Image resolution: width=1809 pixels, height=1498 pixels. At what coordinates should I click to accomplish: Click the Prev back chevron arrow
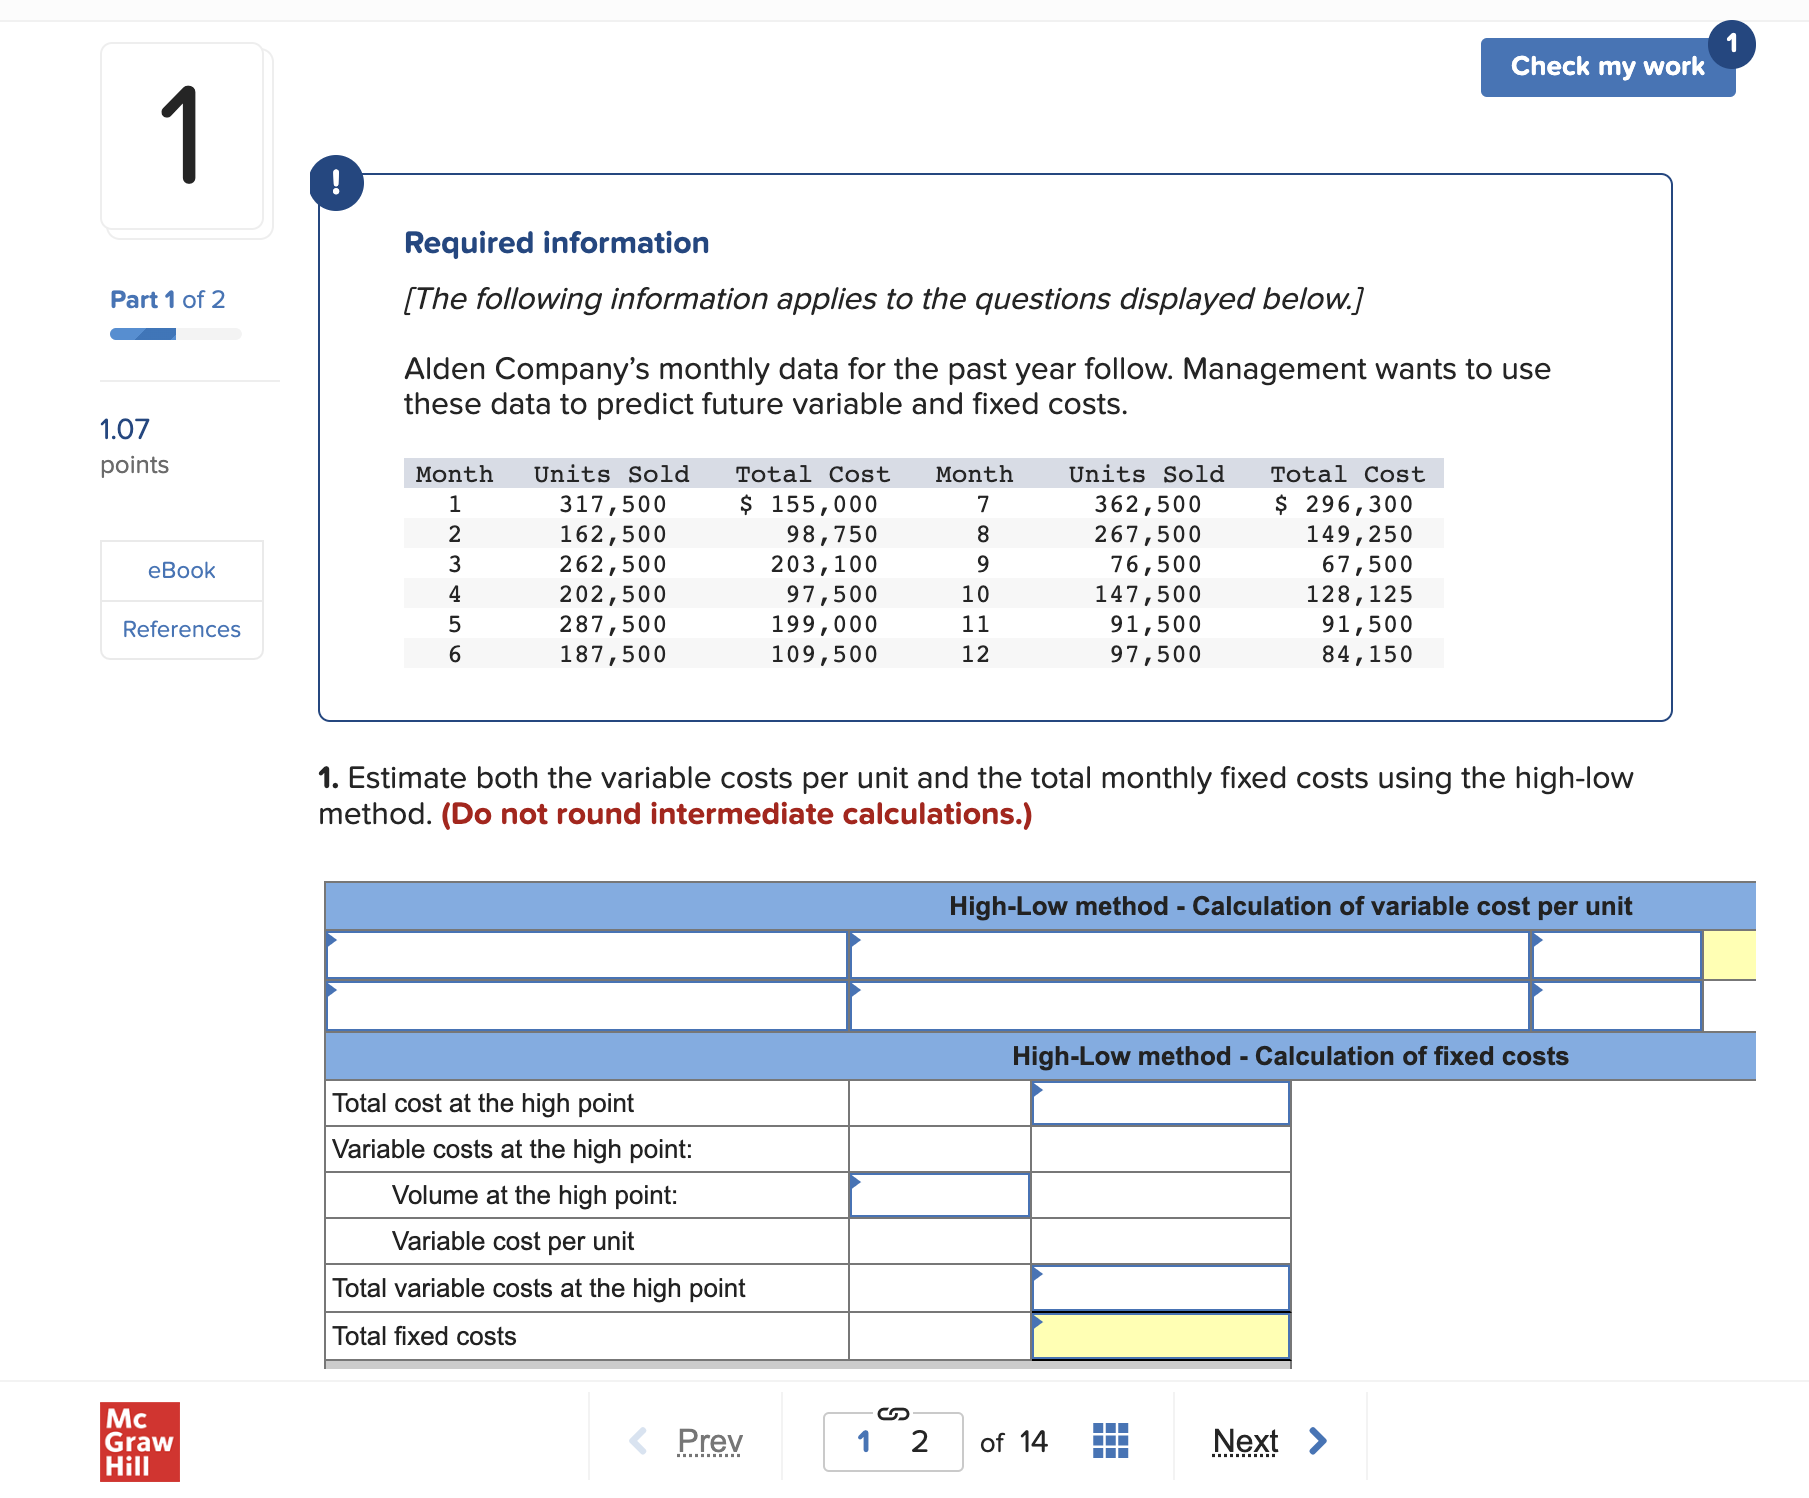pos(637,1441)
